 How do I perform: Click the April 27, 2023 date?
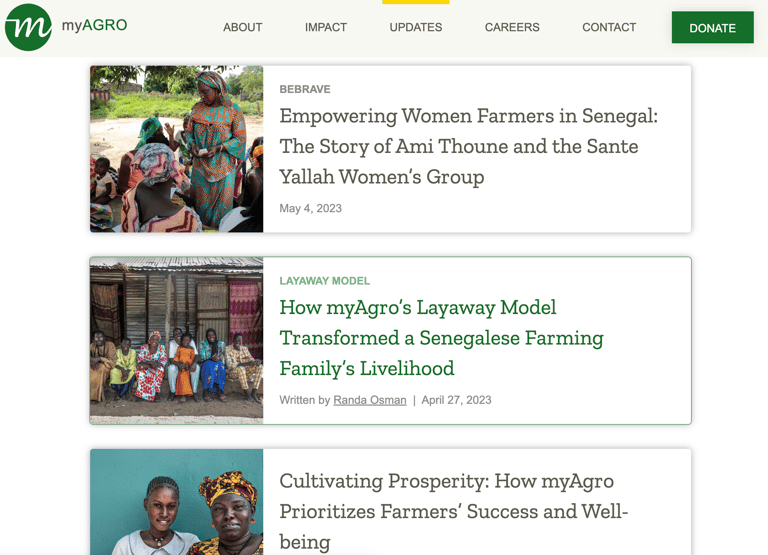click(x=456, y=400)
